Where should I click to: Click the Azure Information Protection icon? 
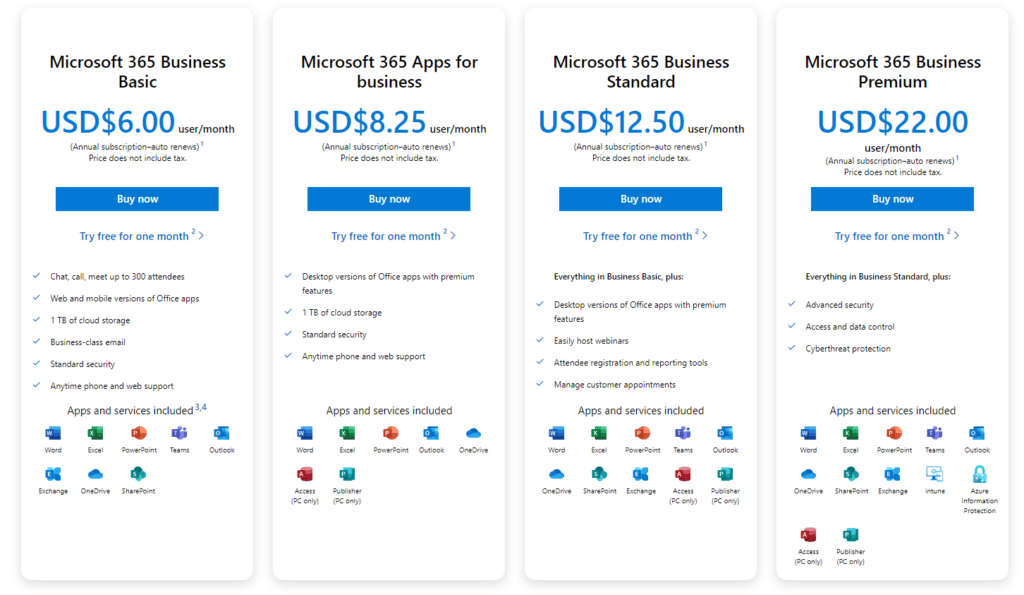coord(979,474)
